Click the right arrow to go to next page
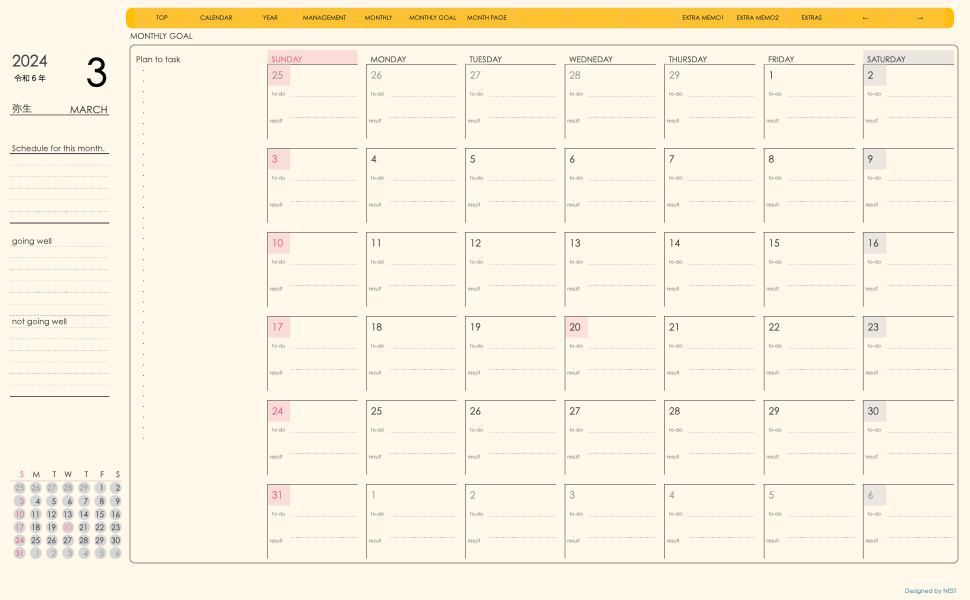Viewport: 970px width, 600px height. point(920,18)
